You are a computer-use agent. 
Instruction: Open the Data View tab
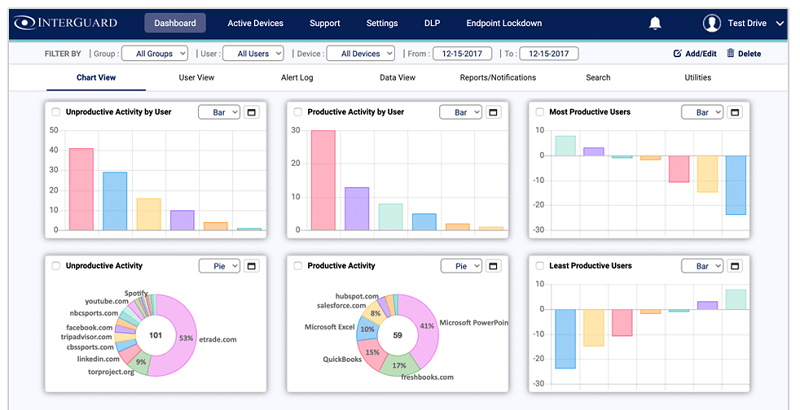pos(397,78)
